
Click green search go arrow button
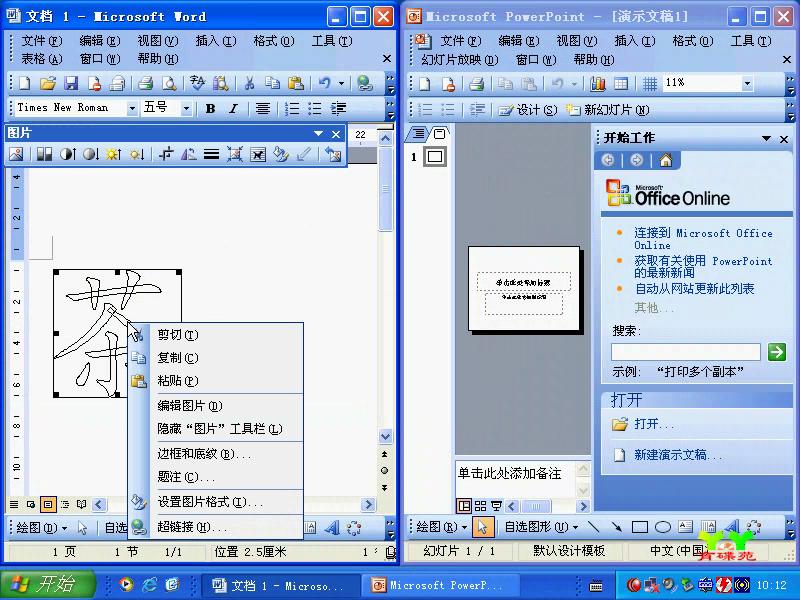pos(777,352)
